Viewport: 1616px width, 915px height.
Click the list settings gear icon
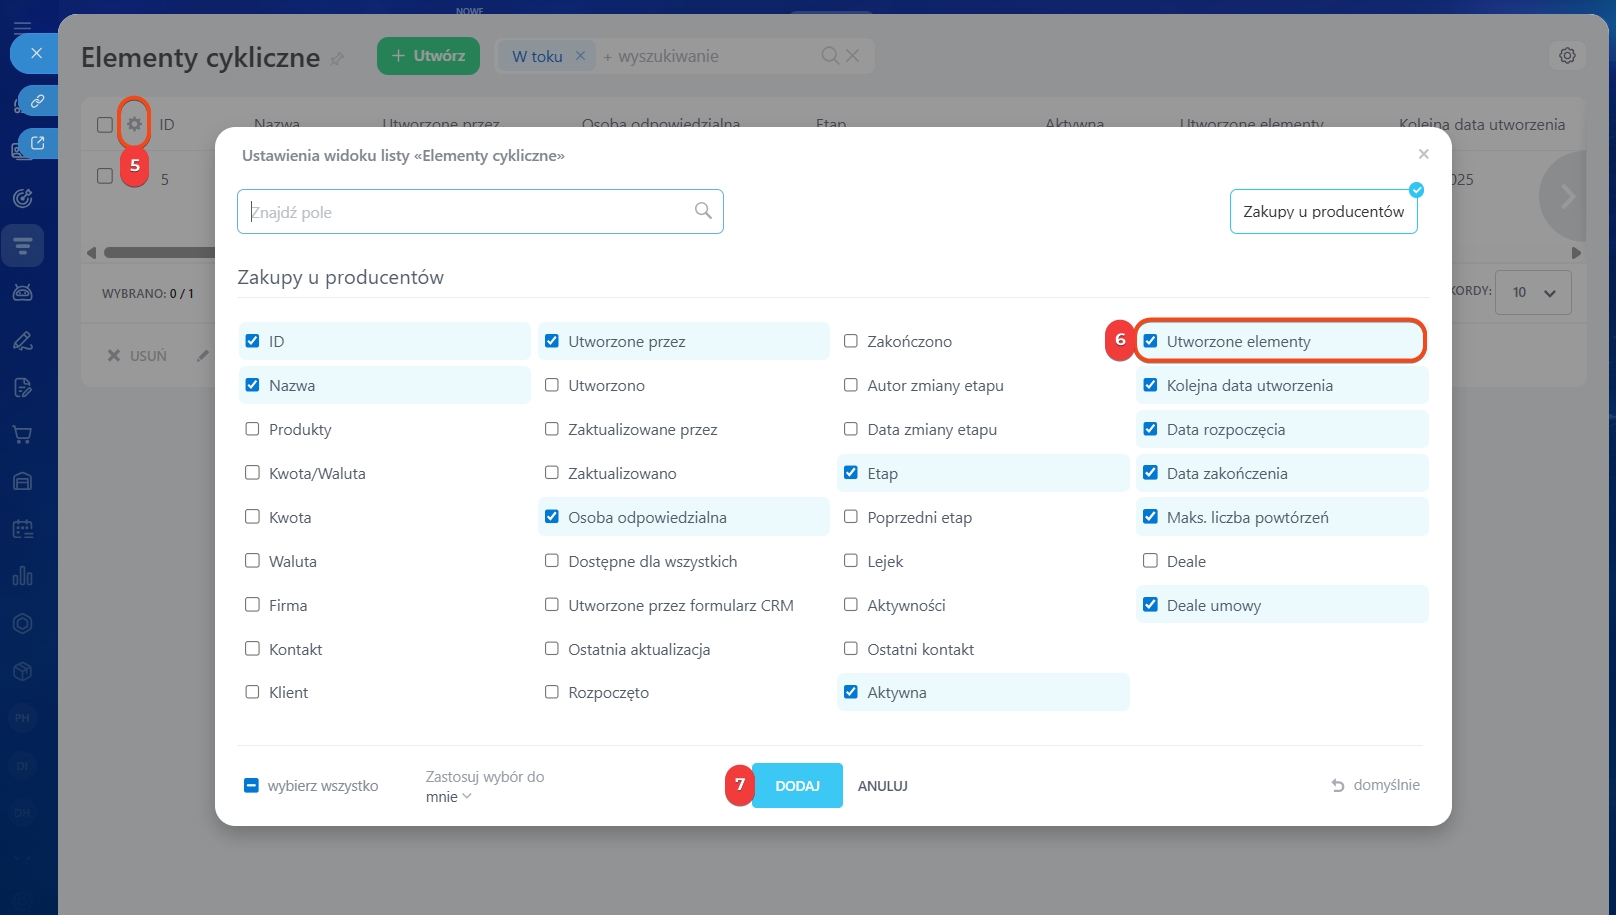click(x=134, y=125)
